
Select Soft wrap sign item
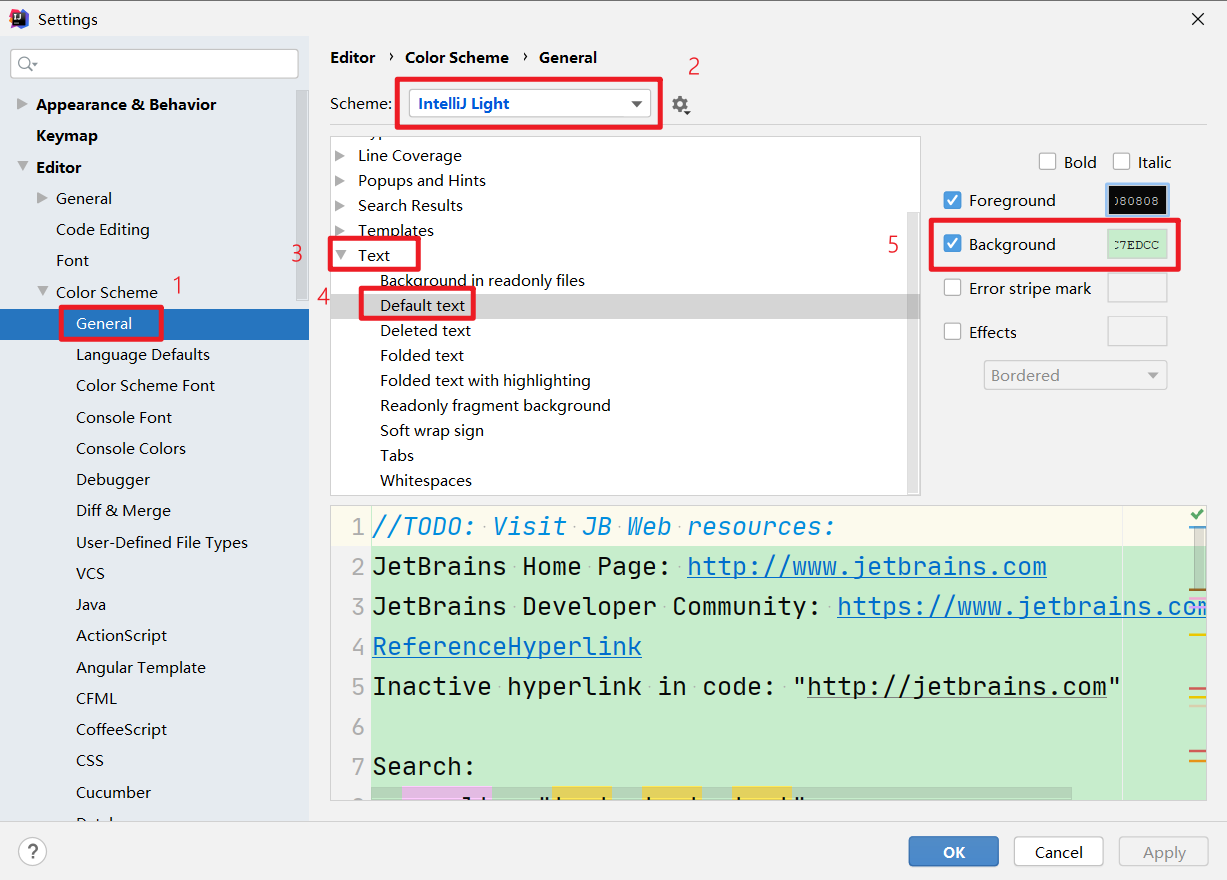(x=432, y=431)
